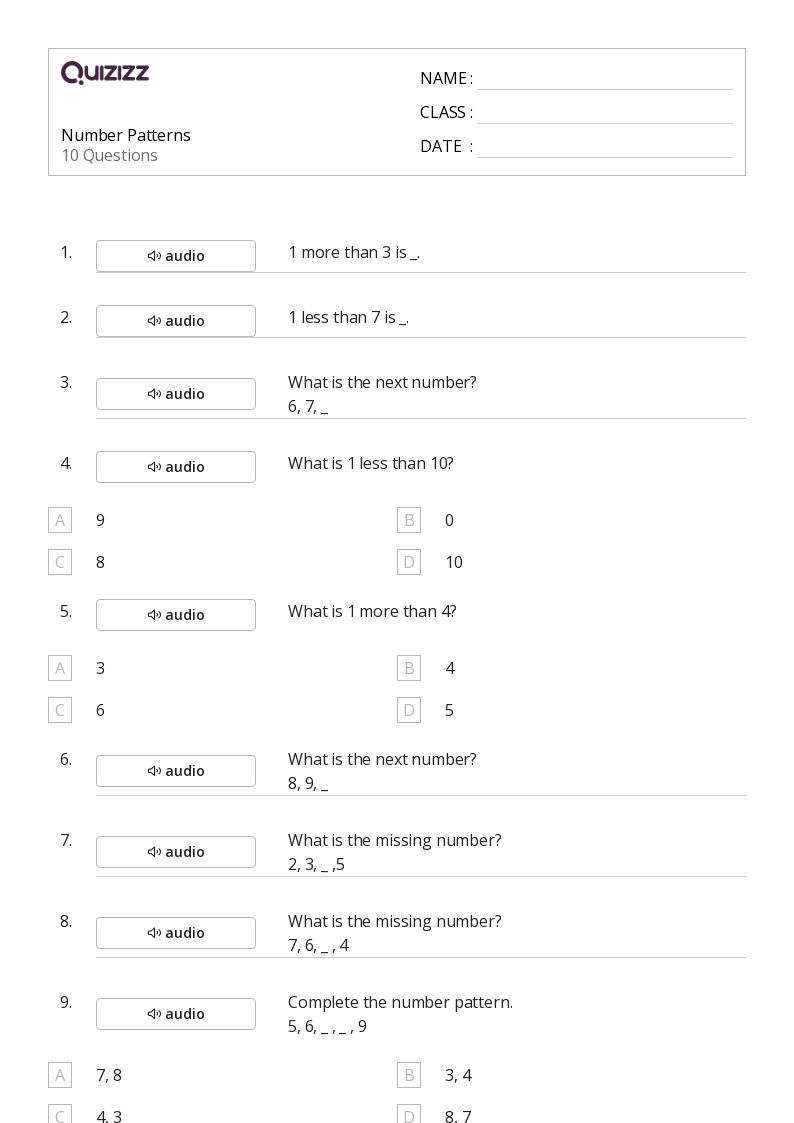Select option D for question 4
Viewport: 794px width, 1123px height.
[408, 562]
